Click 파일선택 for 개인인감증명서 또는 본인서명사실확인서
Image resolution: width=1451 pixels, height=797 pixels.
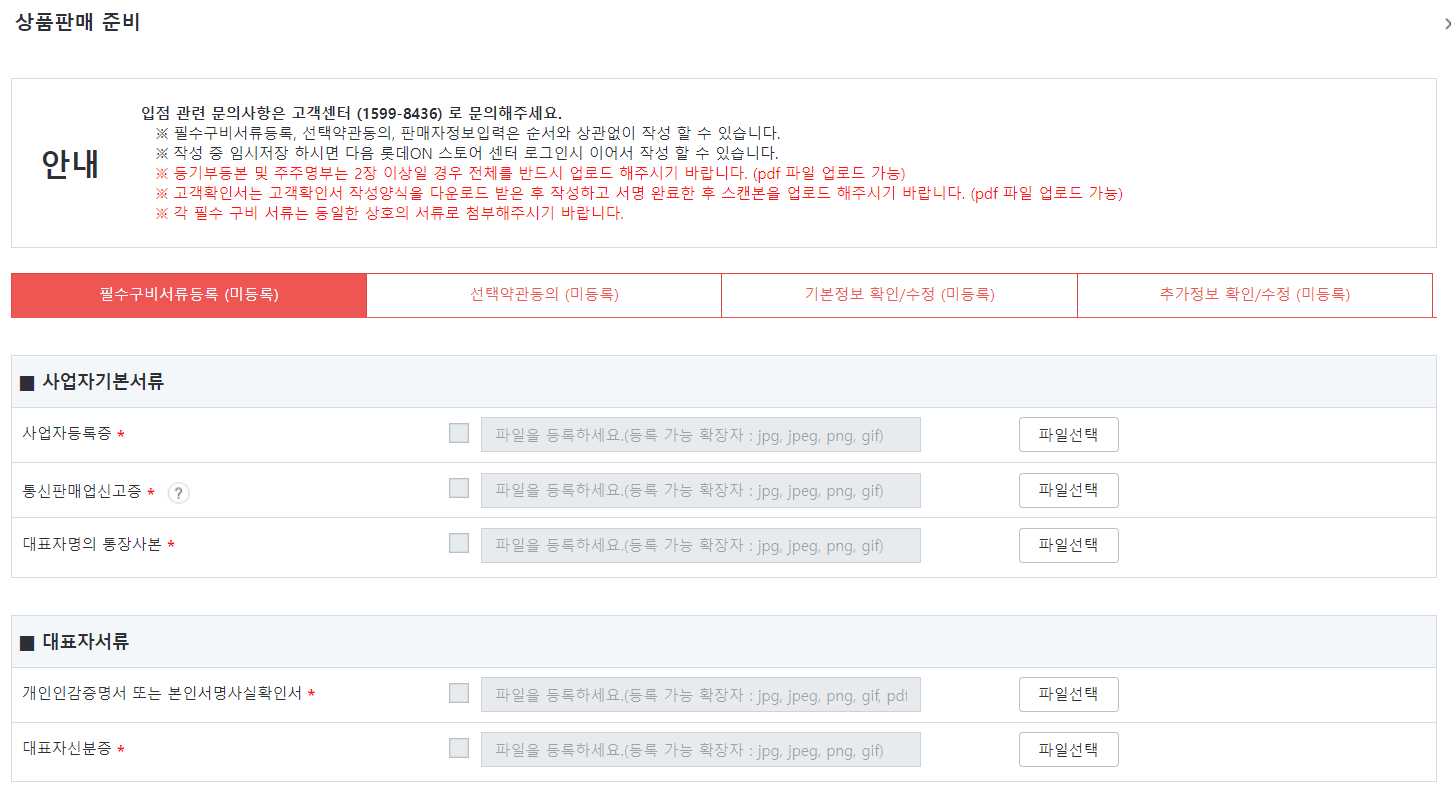pos(1068,695)
